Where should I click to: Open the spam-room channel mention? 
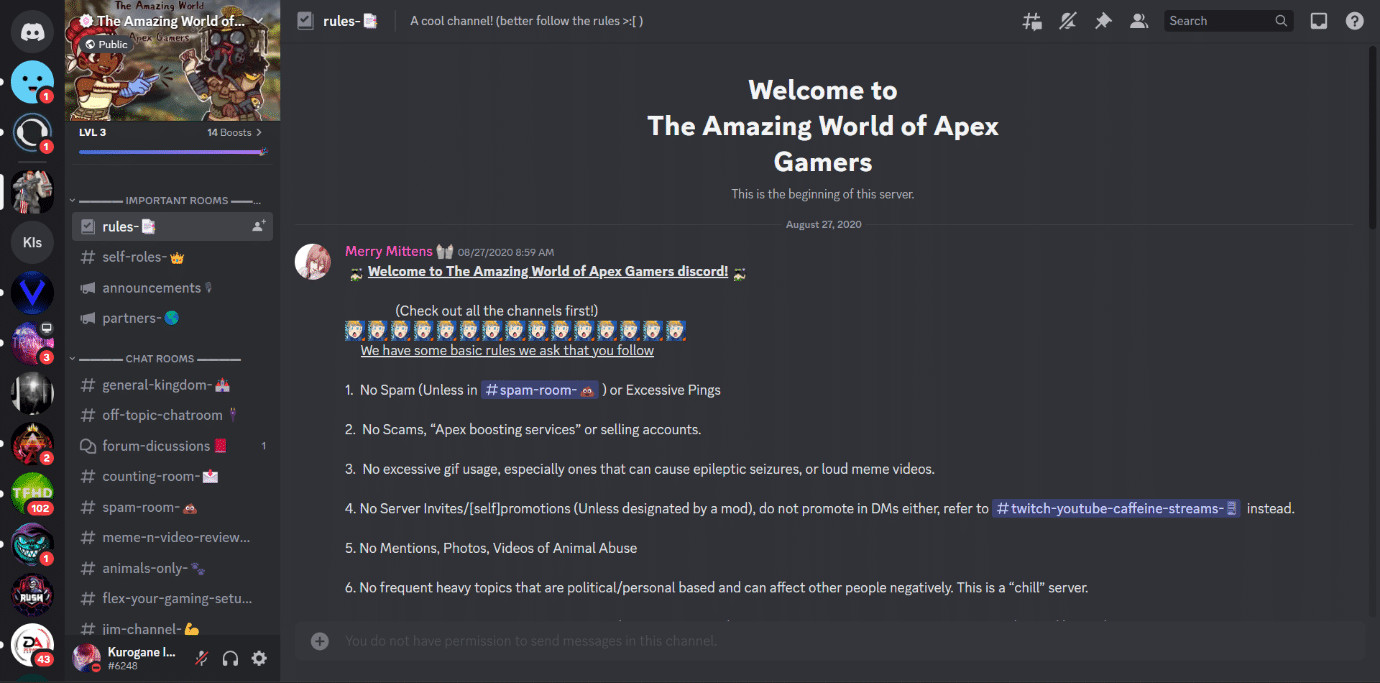click(x=539, y=389)
